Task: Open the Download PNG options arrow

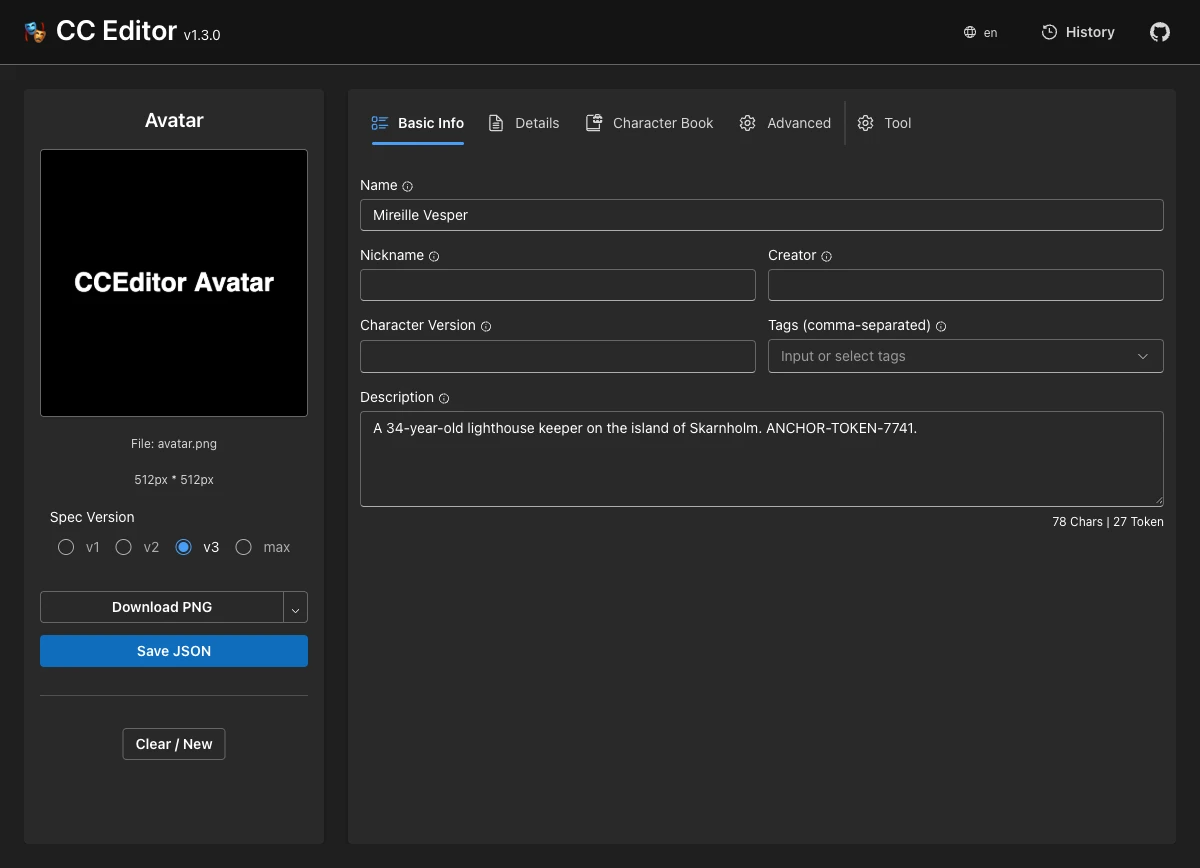Action: click(296, 607)
